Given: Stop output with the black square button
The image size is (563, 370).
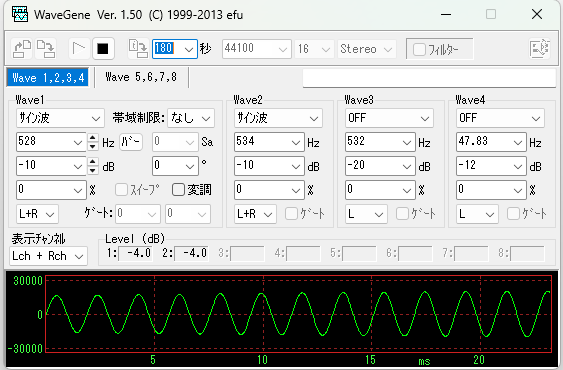Looking at the screenshot, I should coord(103,48).
